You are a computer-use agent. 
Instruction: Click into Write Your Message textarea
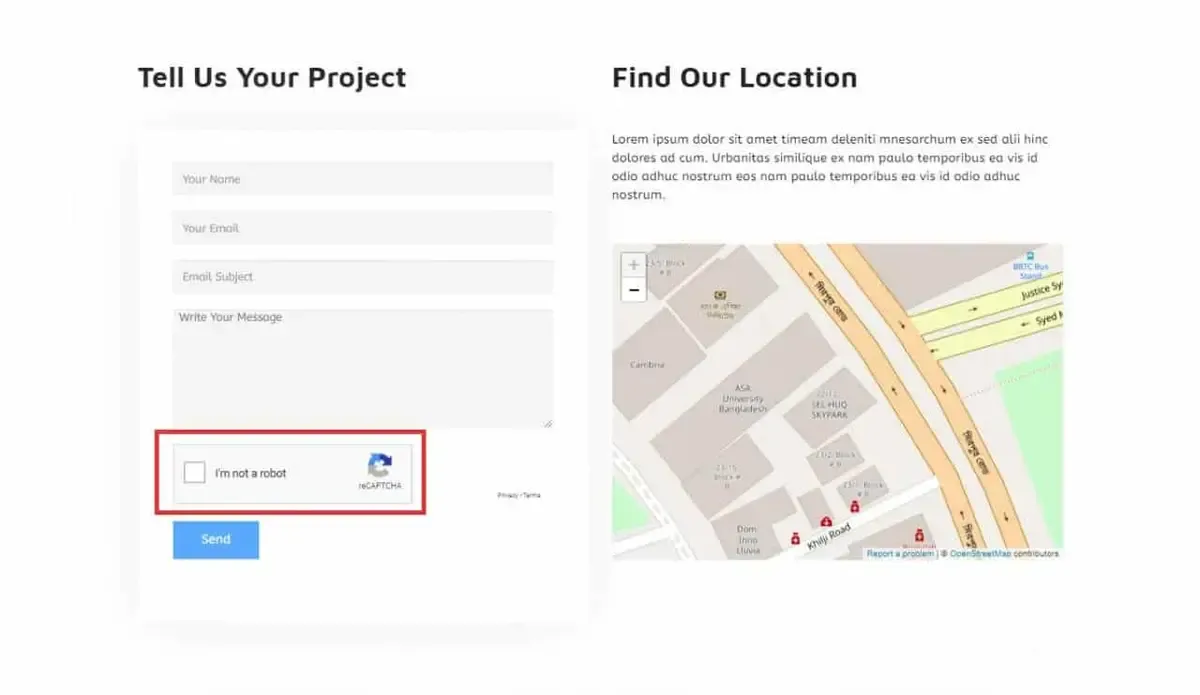pos(363,369)
